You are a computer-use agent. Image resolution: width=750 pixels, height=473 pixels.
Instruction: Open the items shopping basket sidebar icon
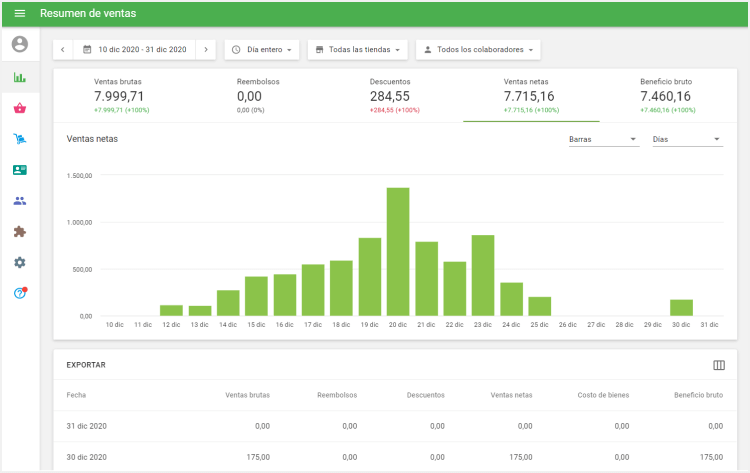tap(20, 108)
